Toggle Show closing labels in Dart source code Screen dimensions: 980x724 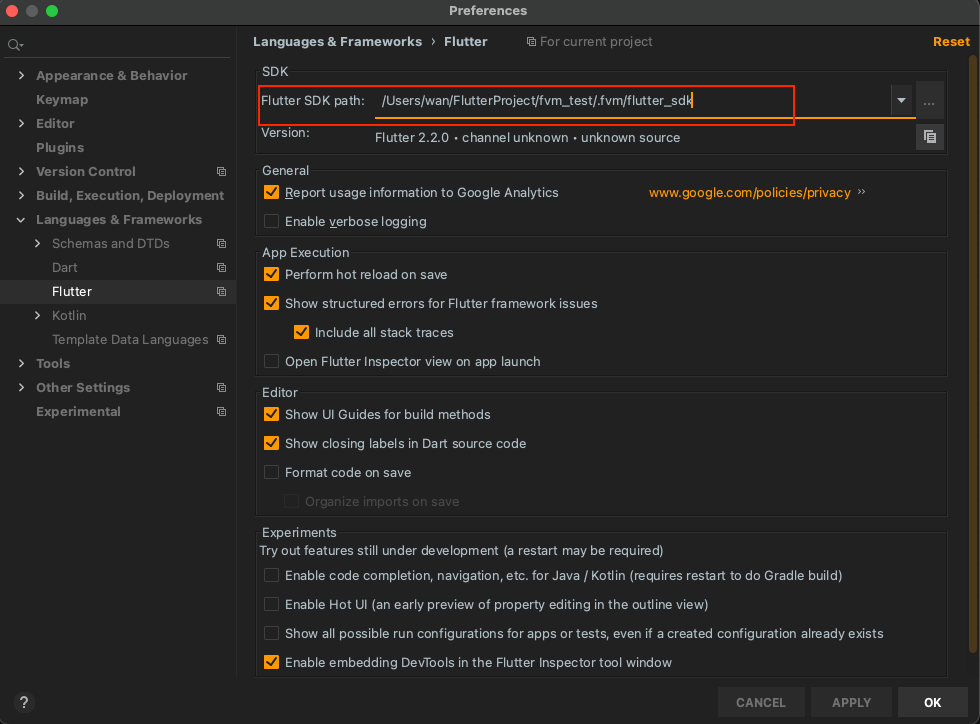point(271,443)
